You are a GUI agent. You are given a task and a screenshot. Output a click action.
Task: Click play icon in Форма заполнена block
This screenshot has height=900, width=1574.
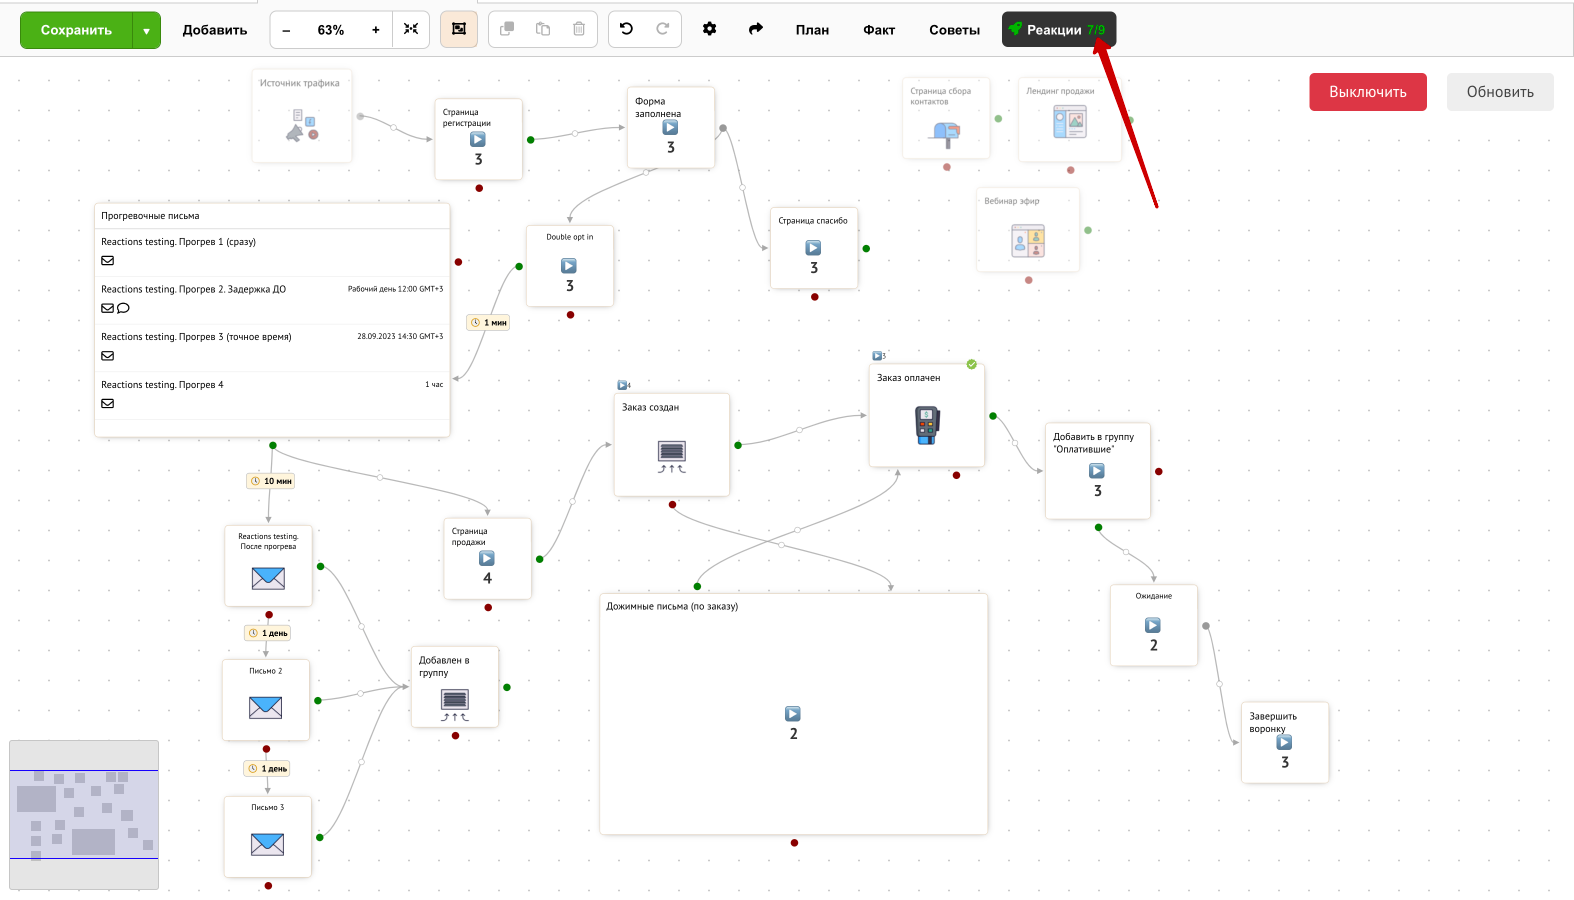pos(670,128)
